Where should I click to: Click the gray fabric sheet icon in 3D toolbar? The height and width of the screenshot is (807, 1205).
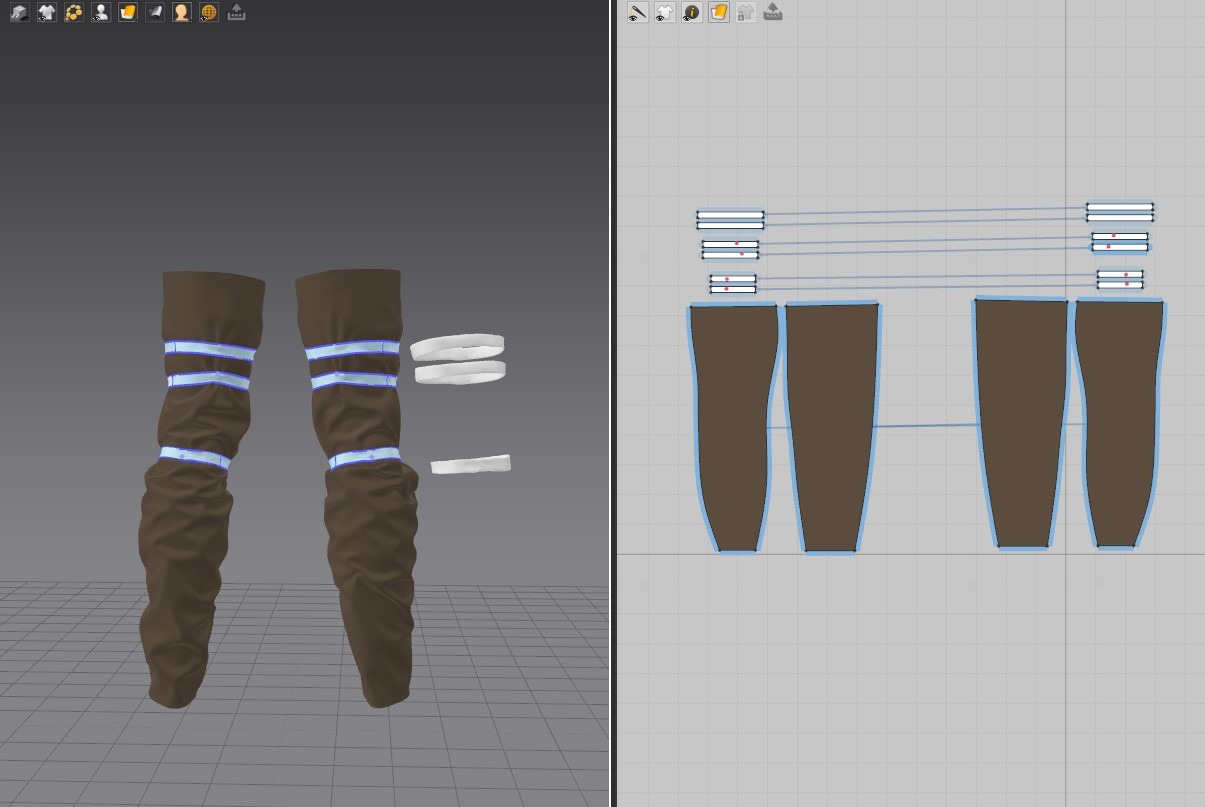[155, 13]
